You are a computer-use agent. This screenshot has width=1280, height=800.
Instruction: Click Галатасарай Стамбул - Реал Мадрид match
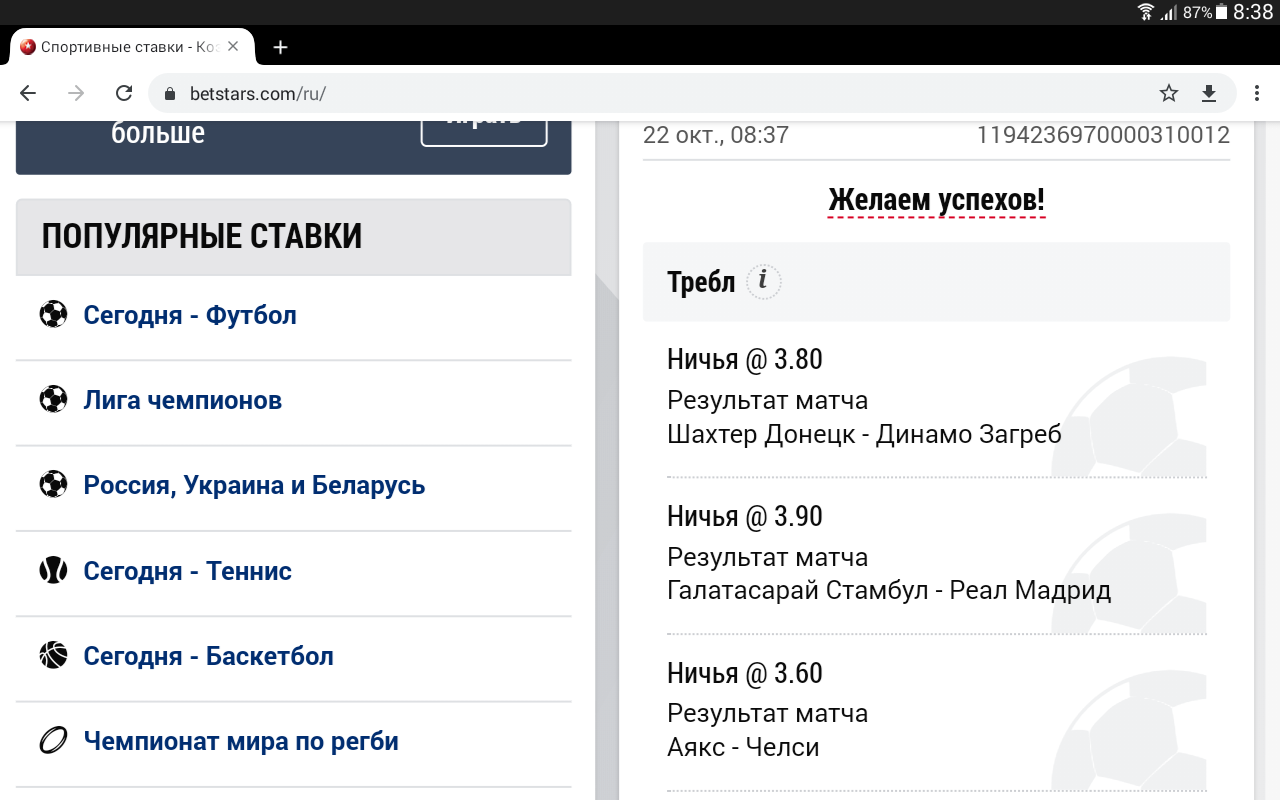click(889, 591)
